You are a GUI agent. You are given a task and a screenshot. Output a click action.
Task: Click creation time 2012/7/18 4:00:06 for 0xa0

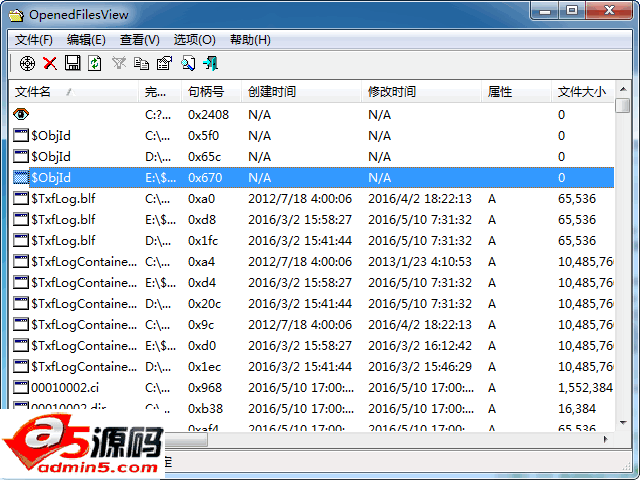point(300,199)
